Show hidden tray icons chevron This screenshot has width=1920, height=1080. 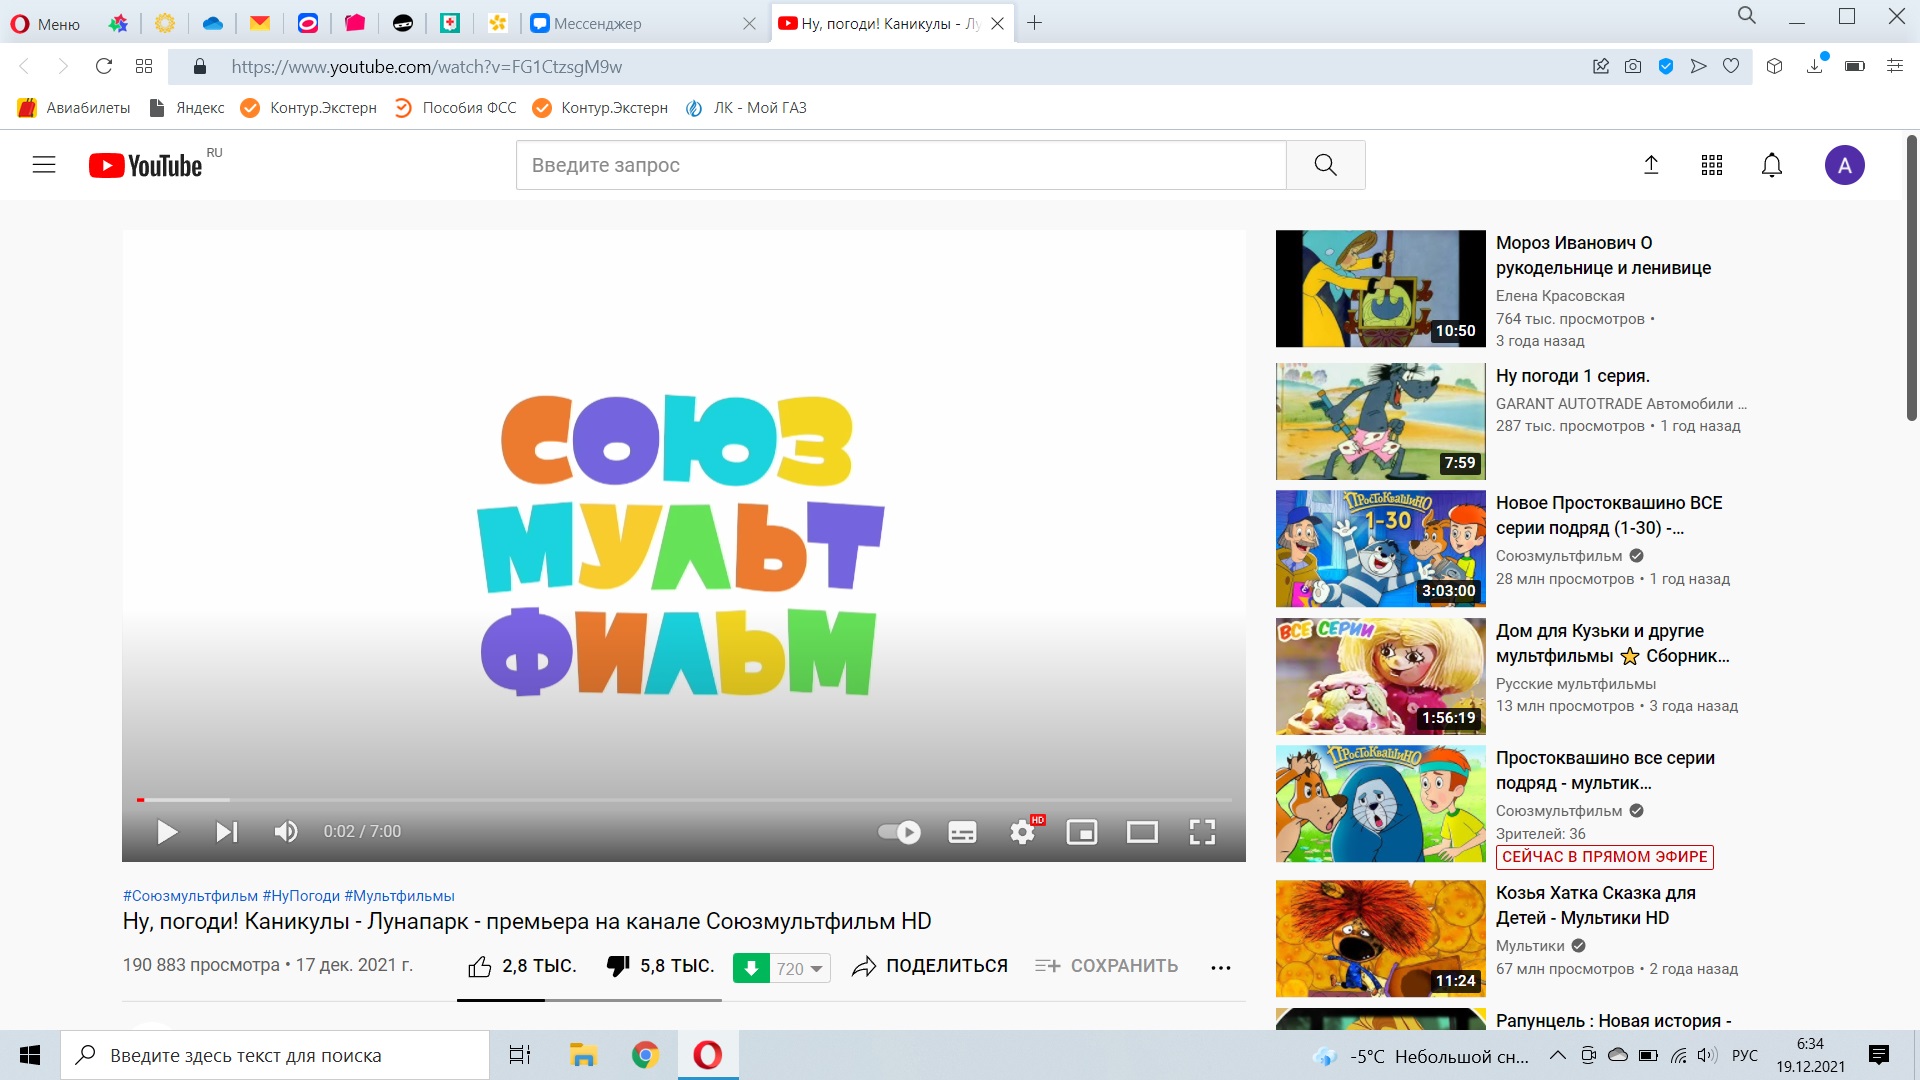(x=1558, y=1055)
